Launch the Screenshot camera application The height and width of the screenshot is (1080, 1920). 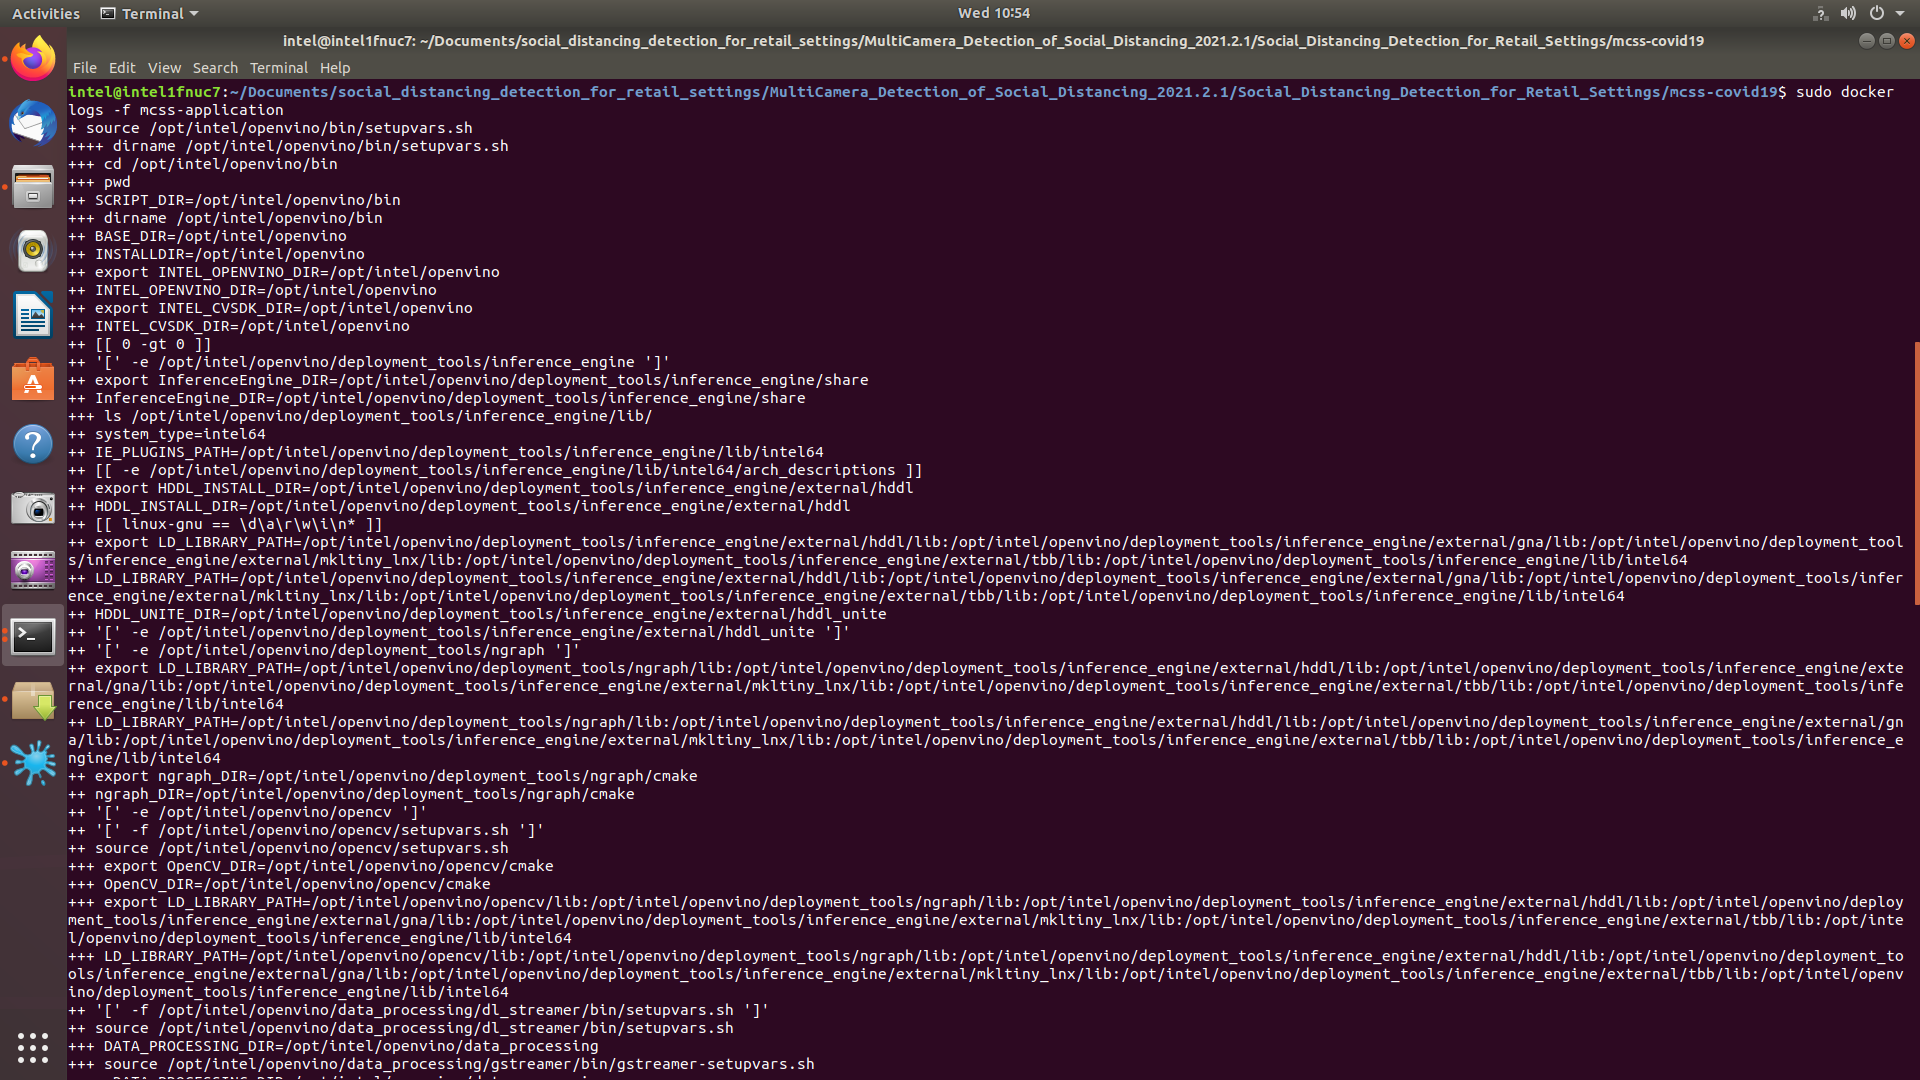[x=33, y=508]
